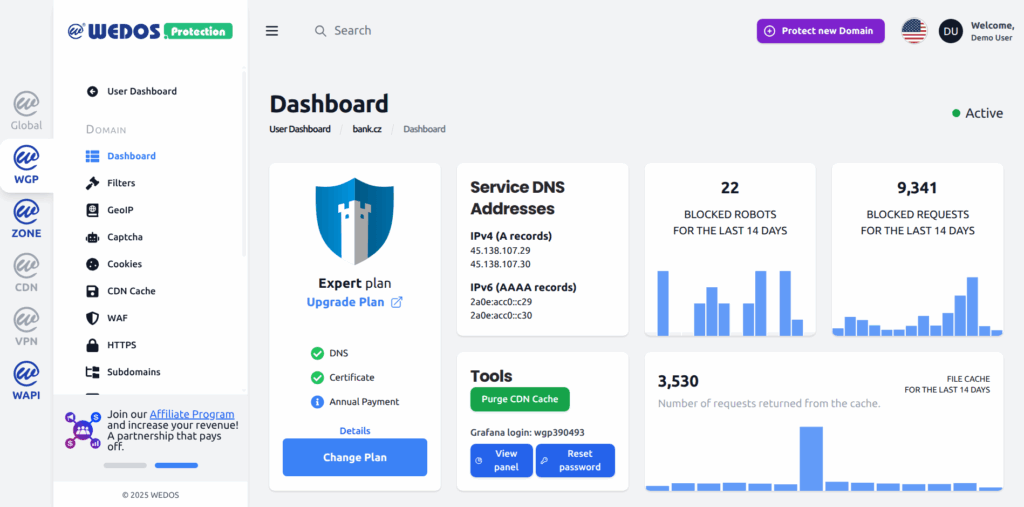
Task: Click the Grafana login wgp390493 text
Action: 527,433
